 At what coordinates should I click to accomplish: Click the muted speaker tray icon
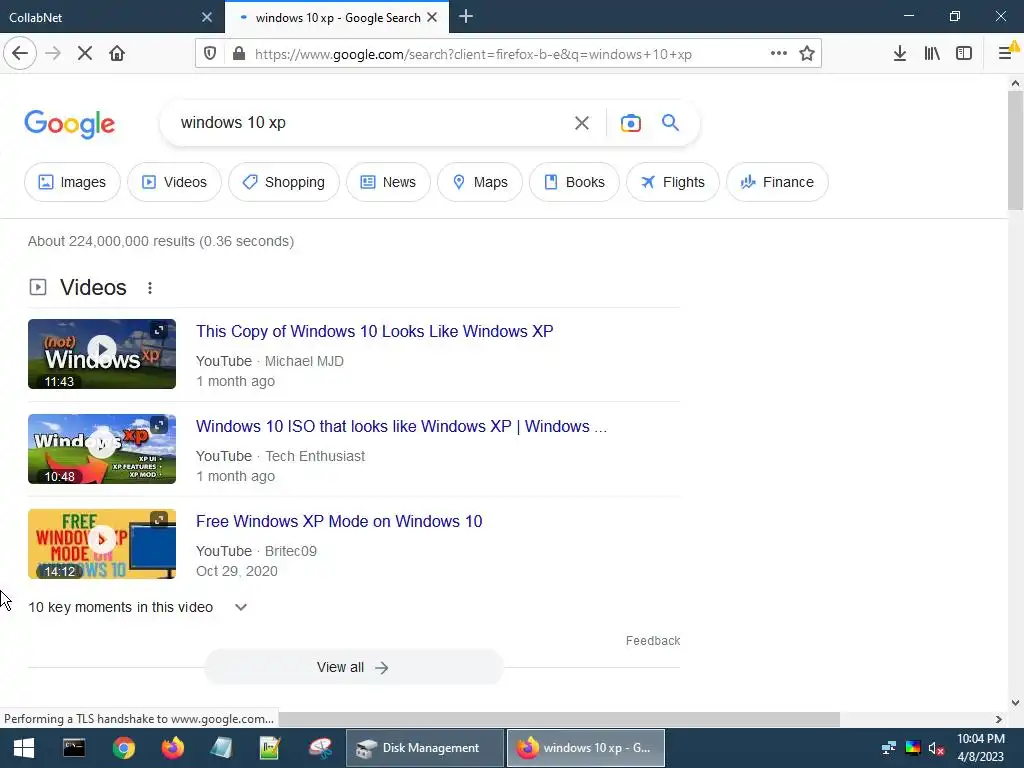pos(936,748)
